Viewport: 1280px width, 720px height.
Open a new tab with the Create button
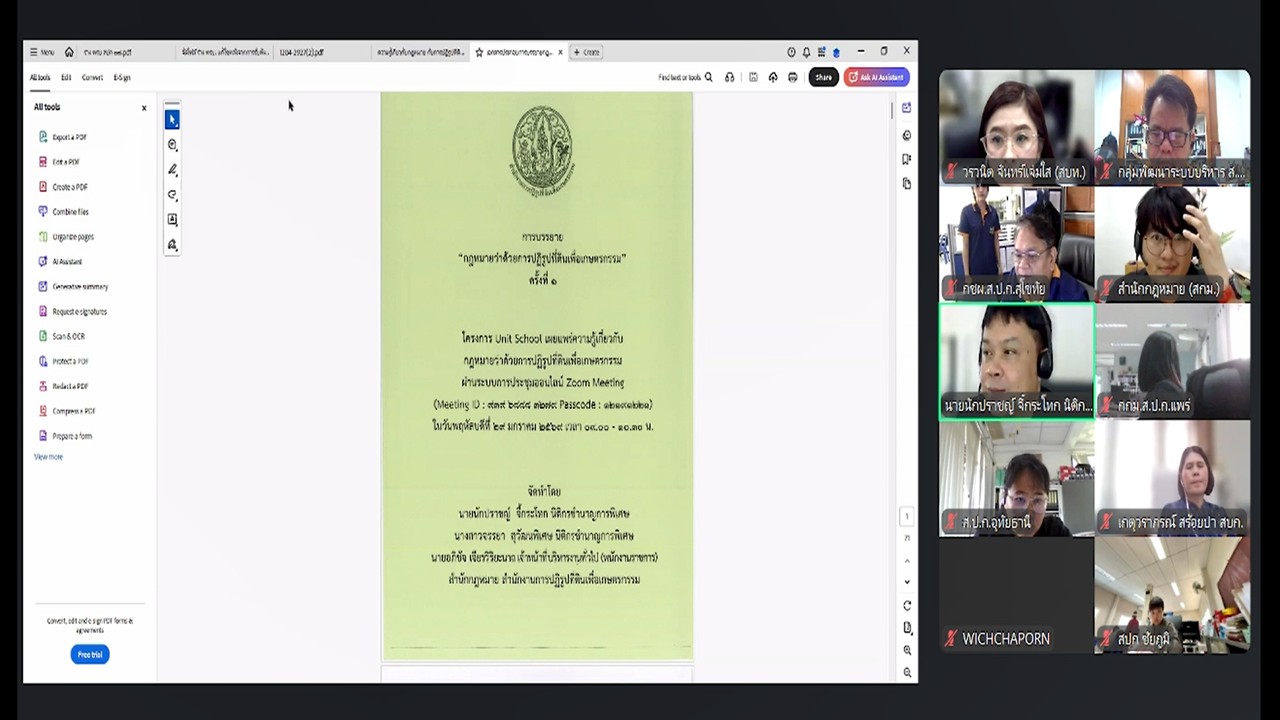(x=585, y=52)
